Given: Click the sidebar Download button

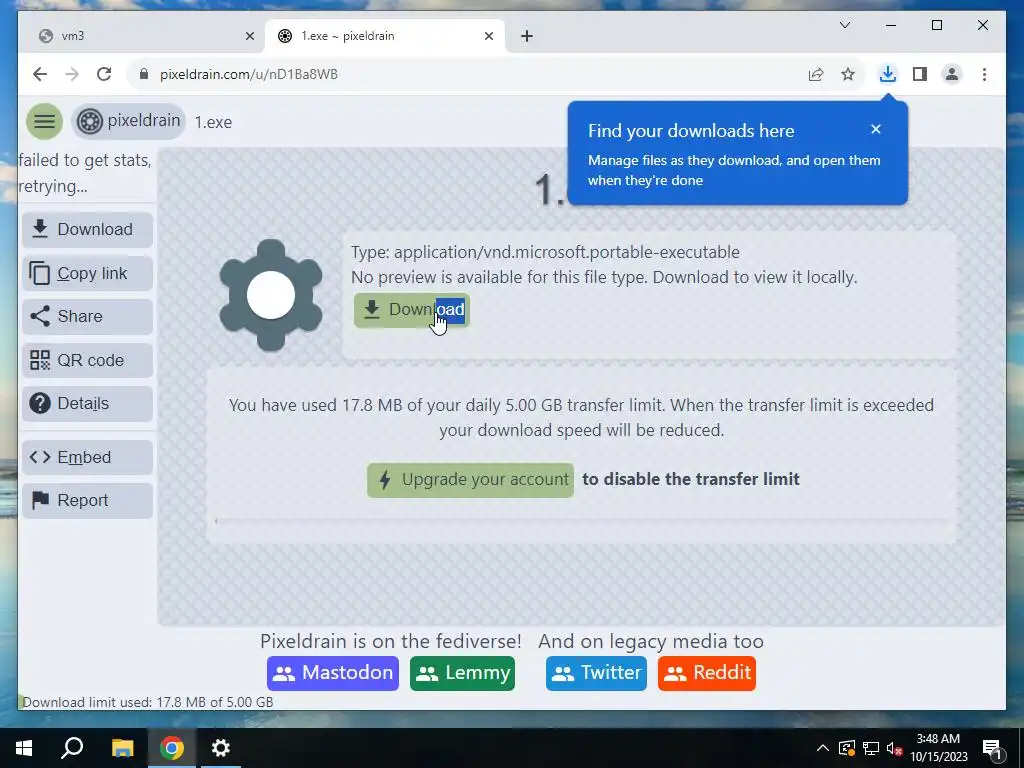Looking at the screenshot, I should tap(88, 229).
